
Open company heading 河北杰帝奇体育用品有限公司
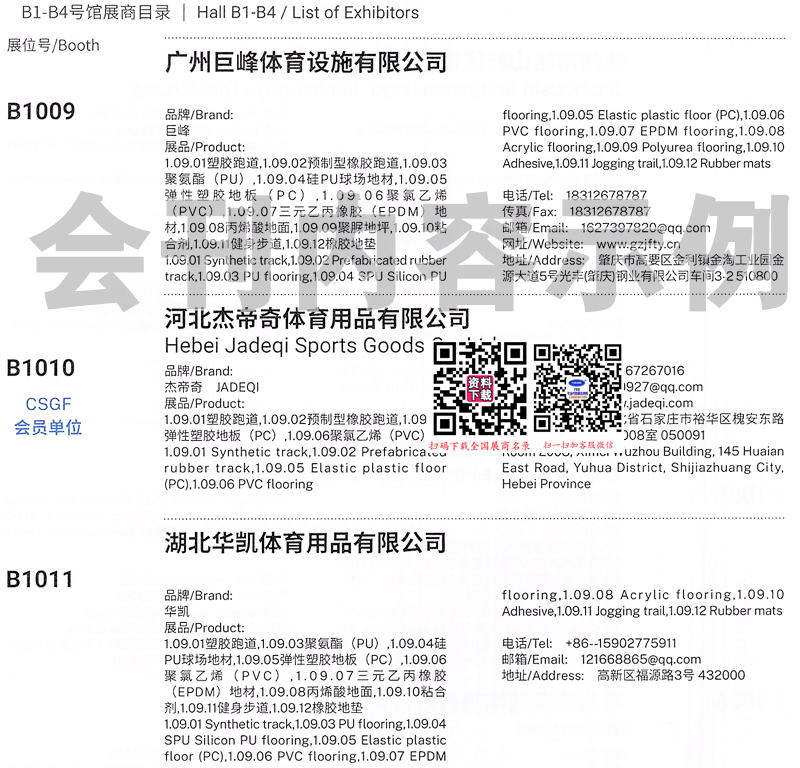tap(316, 319)
